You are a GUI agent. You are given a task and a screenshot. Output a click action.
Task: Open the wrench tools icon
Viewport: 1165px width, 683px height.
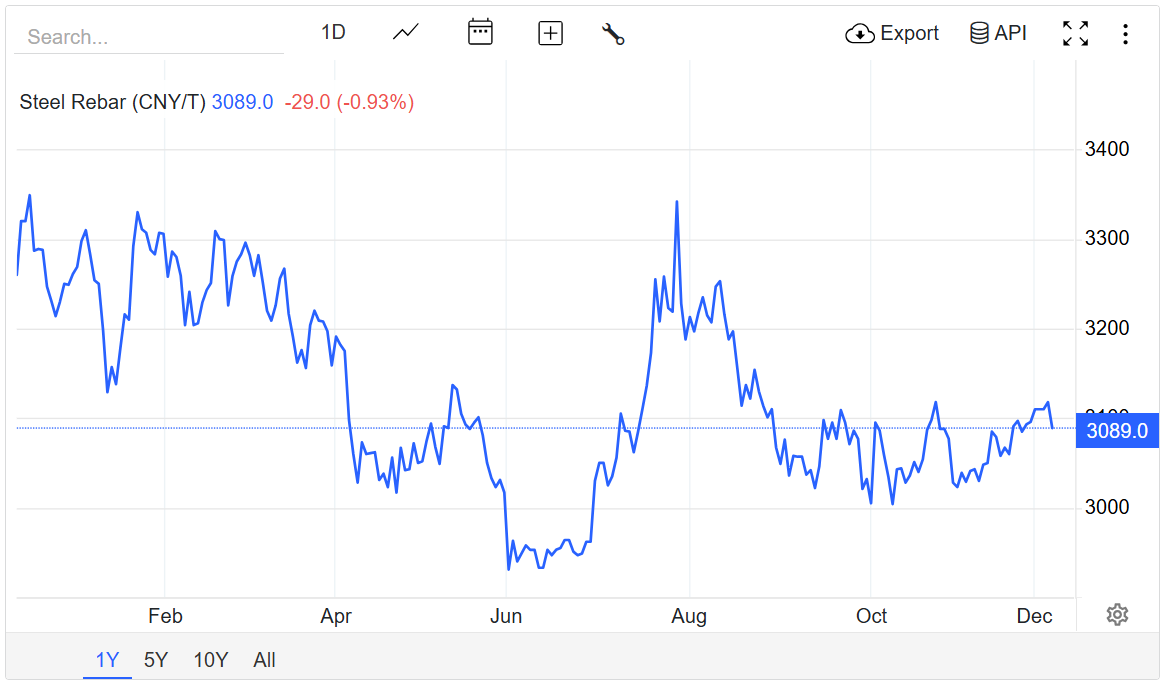tap(613, 34)
